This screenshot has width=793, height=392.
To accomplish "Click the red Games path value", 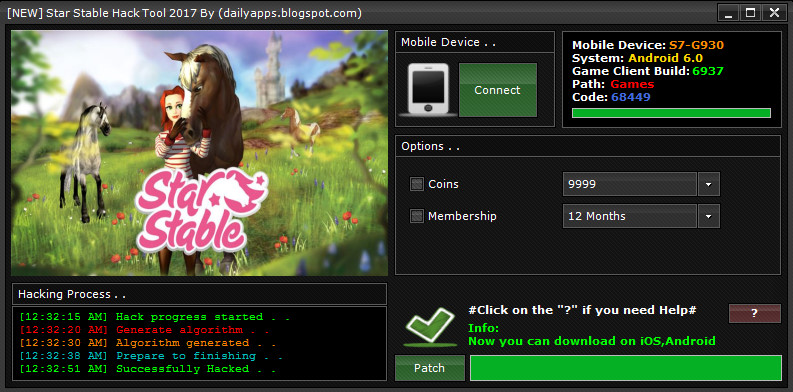I will point(632,84).
